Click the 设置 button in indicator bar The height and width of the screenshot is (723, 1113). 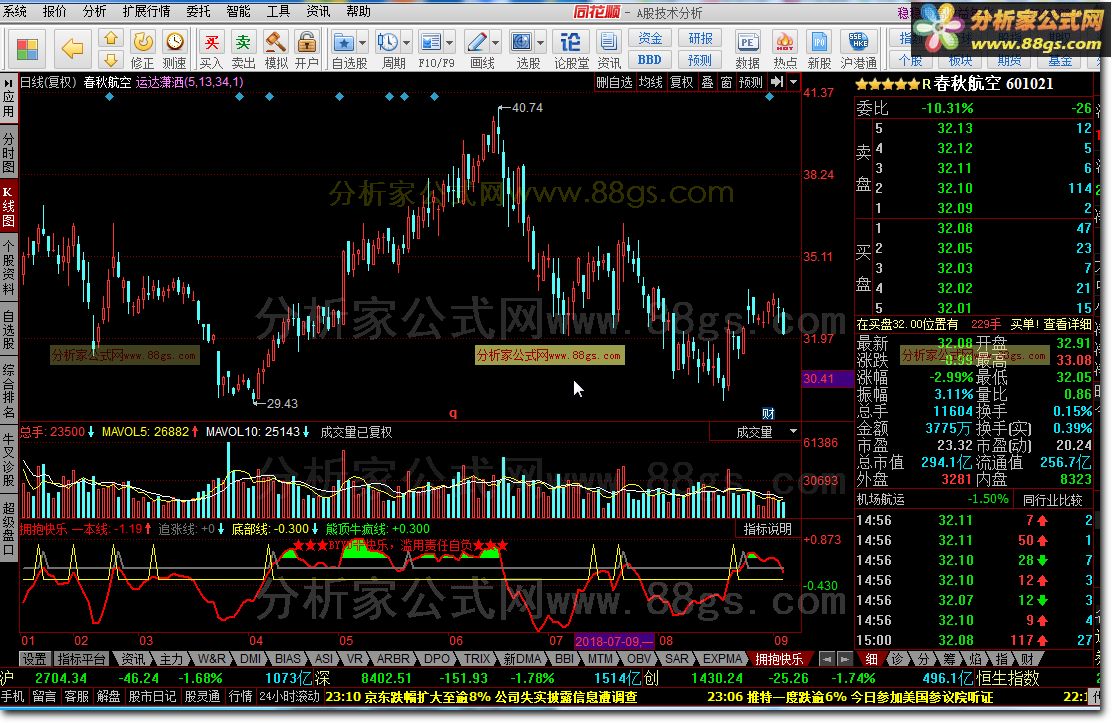(34, 659)
